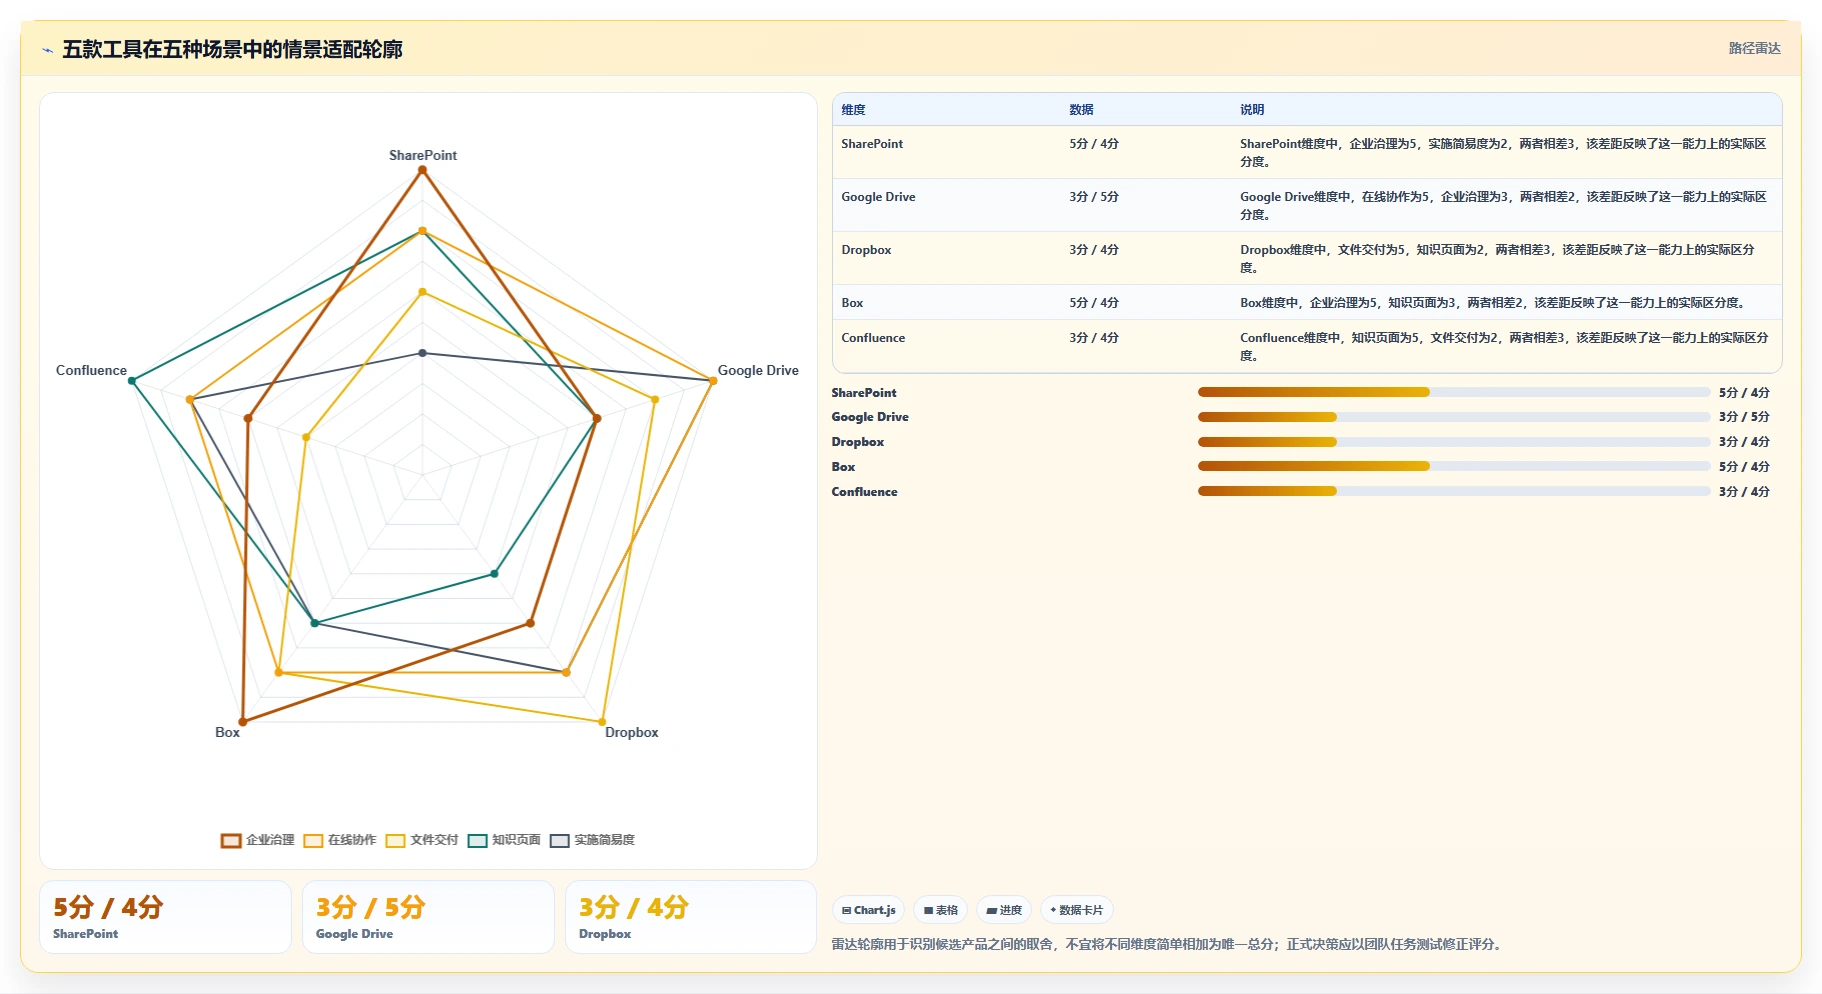Click the SharePoint progress bar
Screen dimensions: 1822x994
[1454, 392]
